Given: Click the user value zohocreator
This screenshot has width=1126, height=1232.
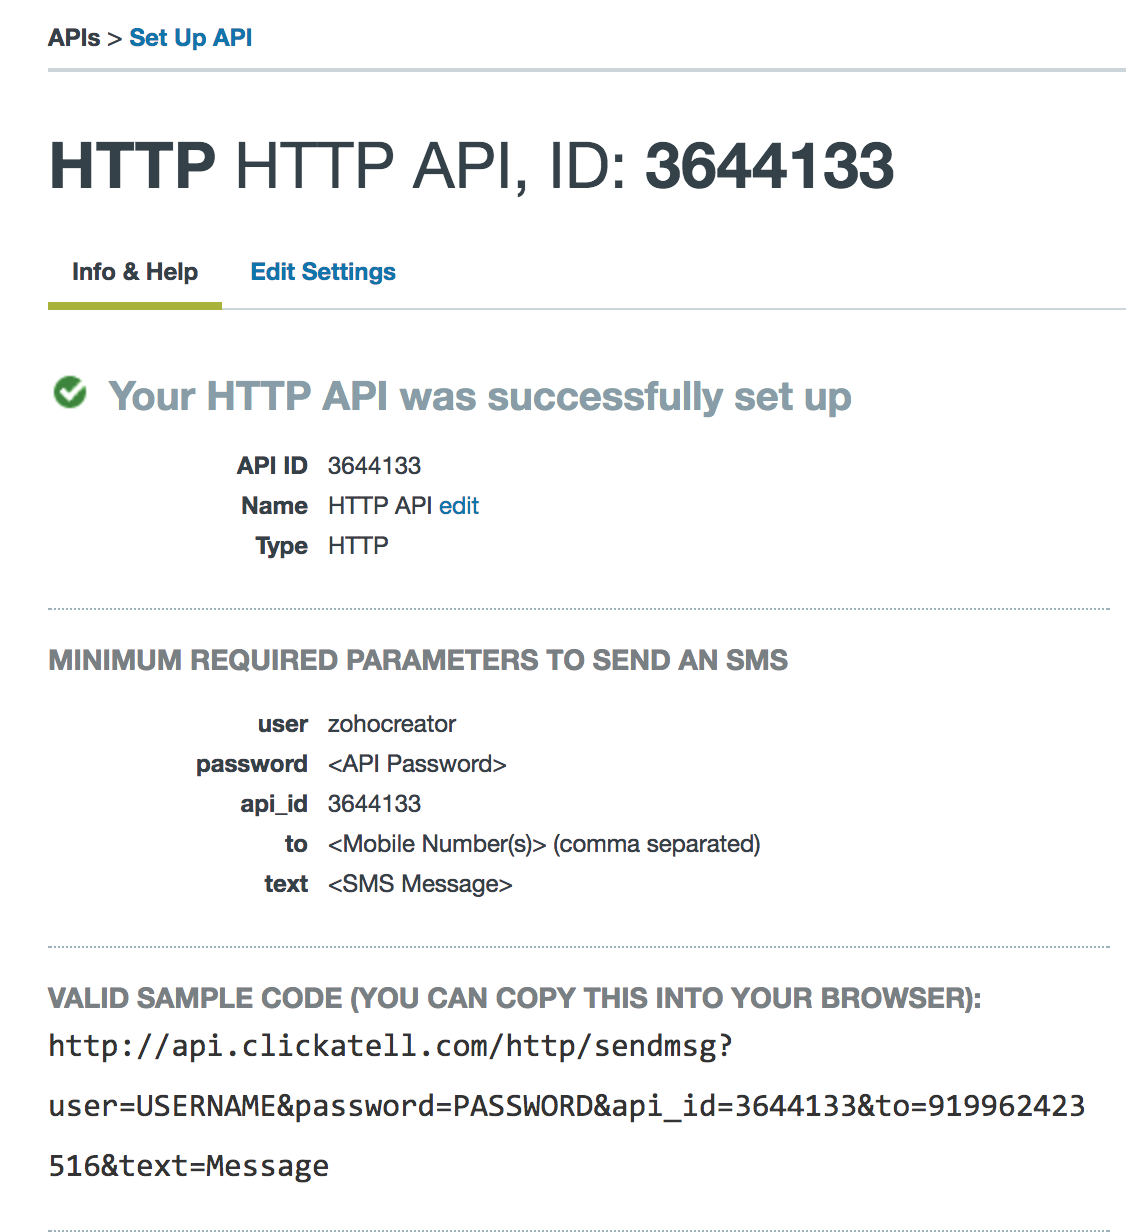Looking at the screenshot, I should [391, 724].
